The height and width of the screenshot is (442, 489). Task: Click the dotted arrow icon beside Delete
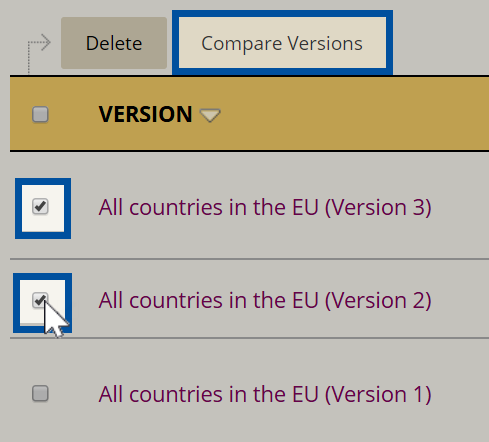click(39, 53)
